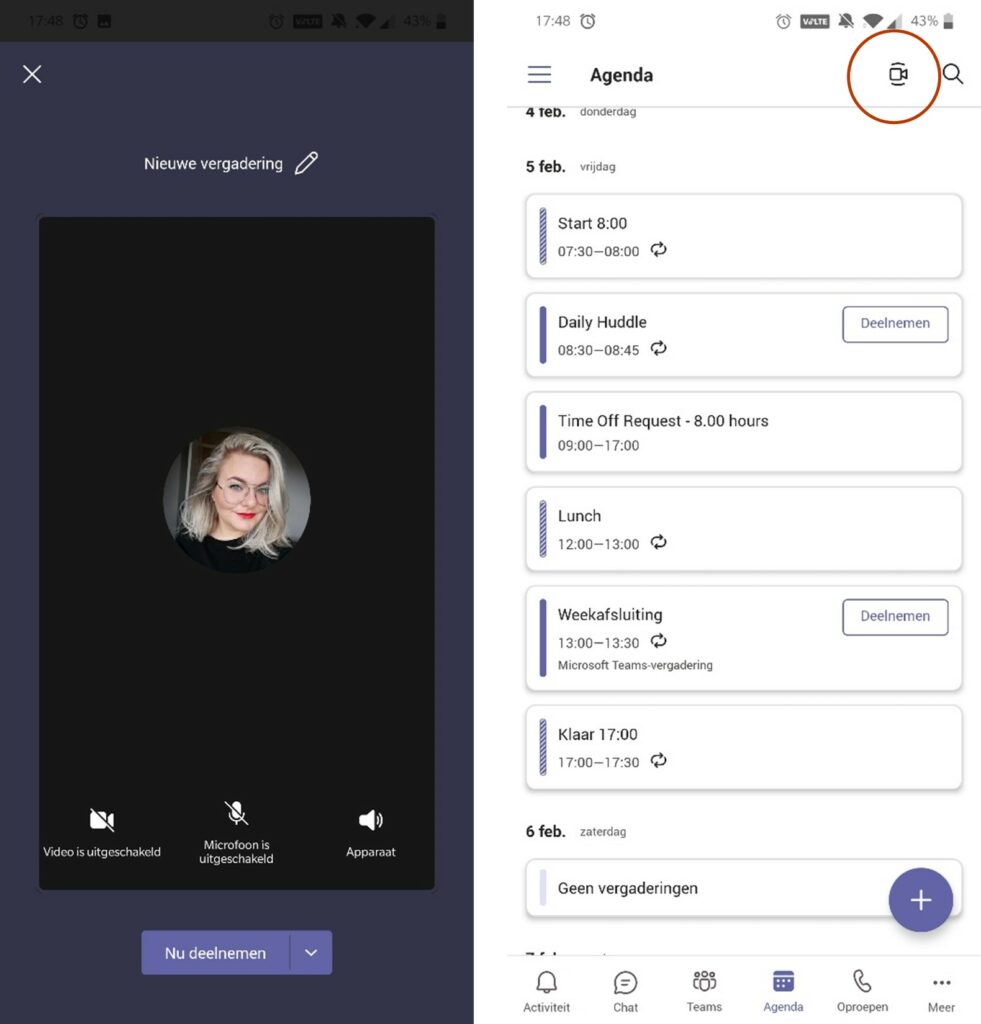Open the Time Off Request event
Image resolution: width=981 pixels, height=1024 pixels.
pyautogui.click(x=744, y=432)
